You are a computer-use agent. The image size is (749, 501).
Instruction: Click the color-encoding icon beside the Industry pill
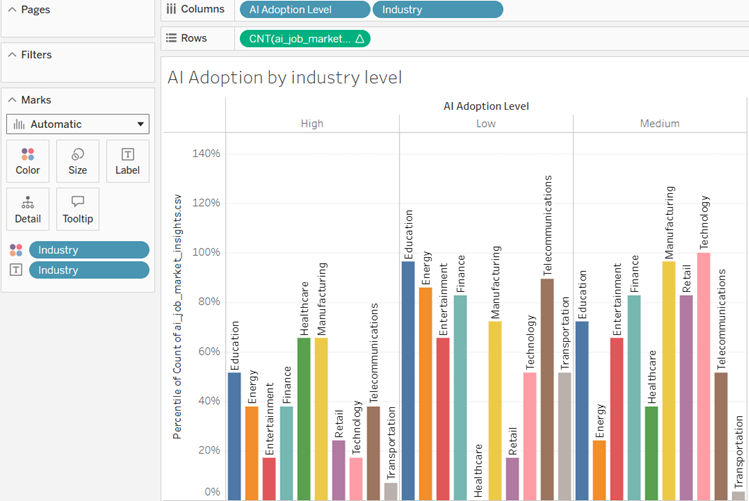click(15, 250)
